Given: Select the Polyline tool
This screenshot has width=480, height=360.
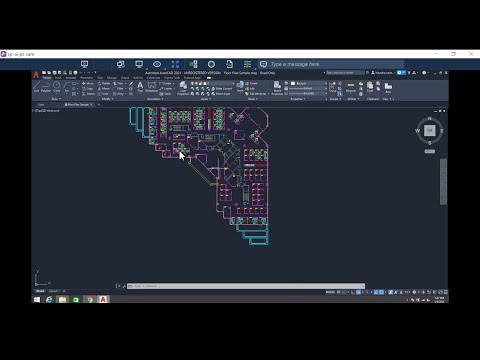Looking at the screenshot, I should (x=46, y=87).
